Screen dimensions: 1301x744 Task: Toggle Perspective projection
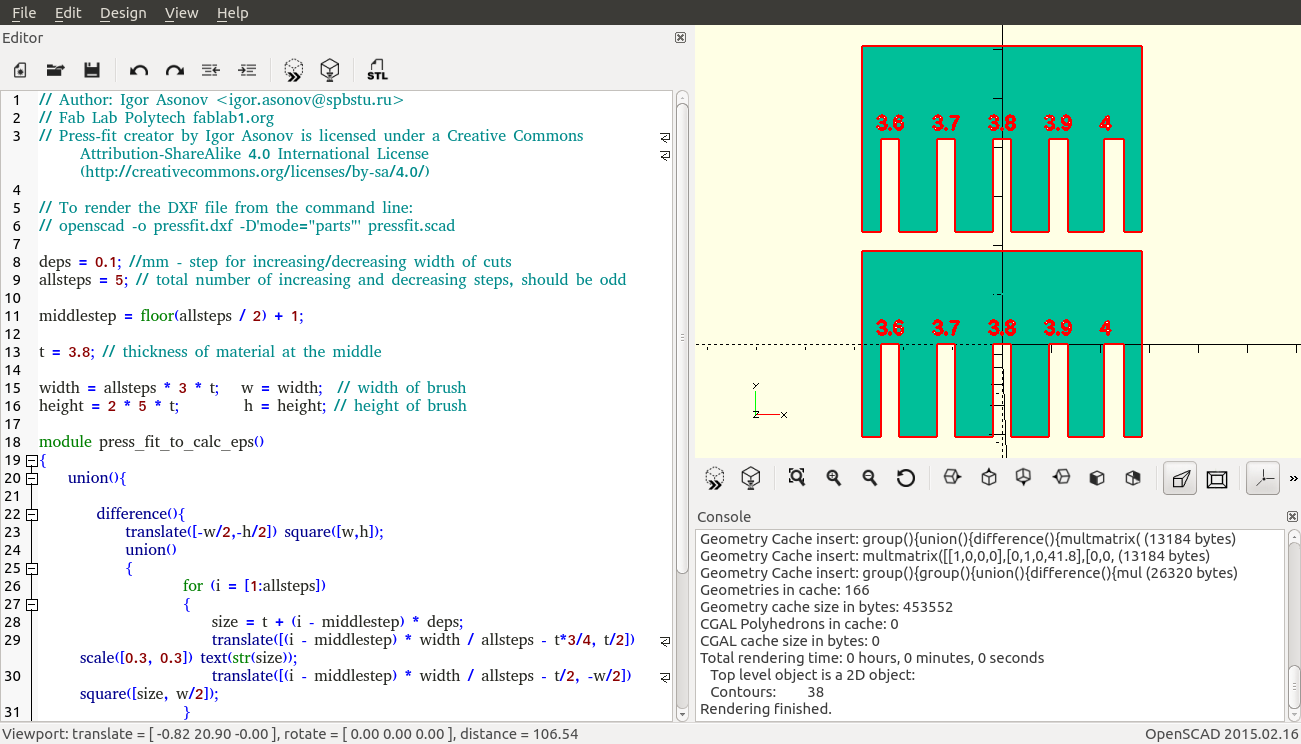(1181, 478)
